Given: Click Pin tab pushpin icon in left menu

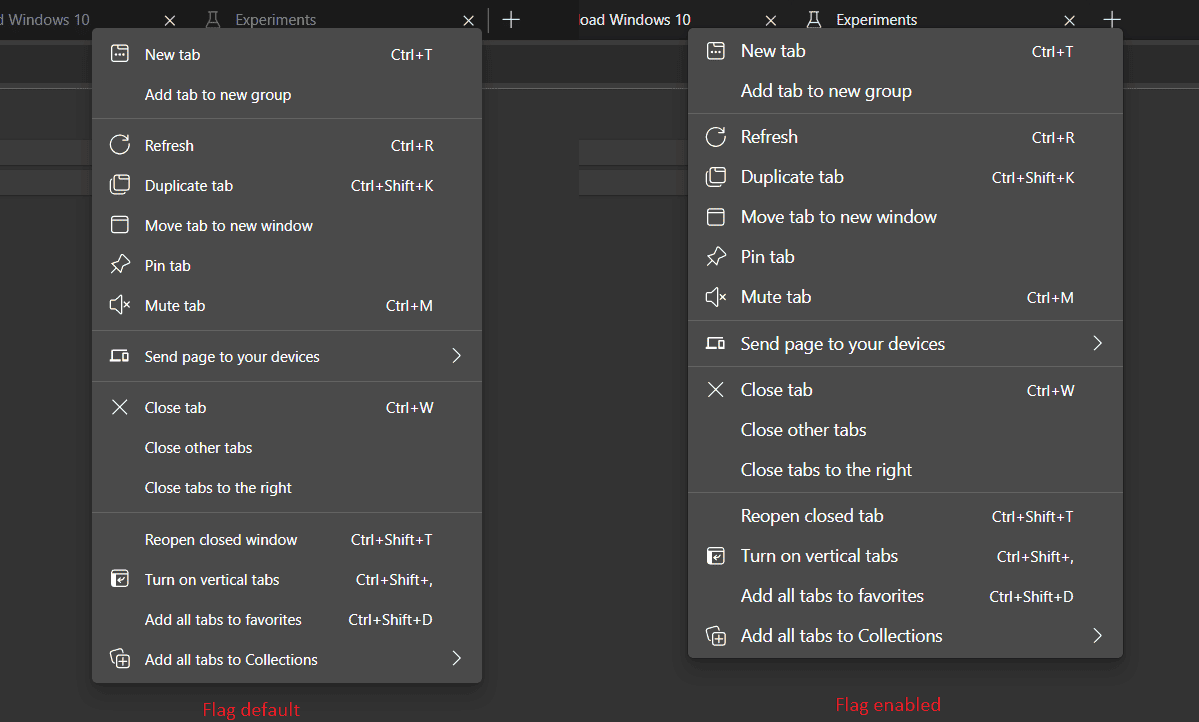Looking at the screenshot, I should [x=120, y=265].
